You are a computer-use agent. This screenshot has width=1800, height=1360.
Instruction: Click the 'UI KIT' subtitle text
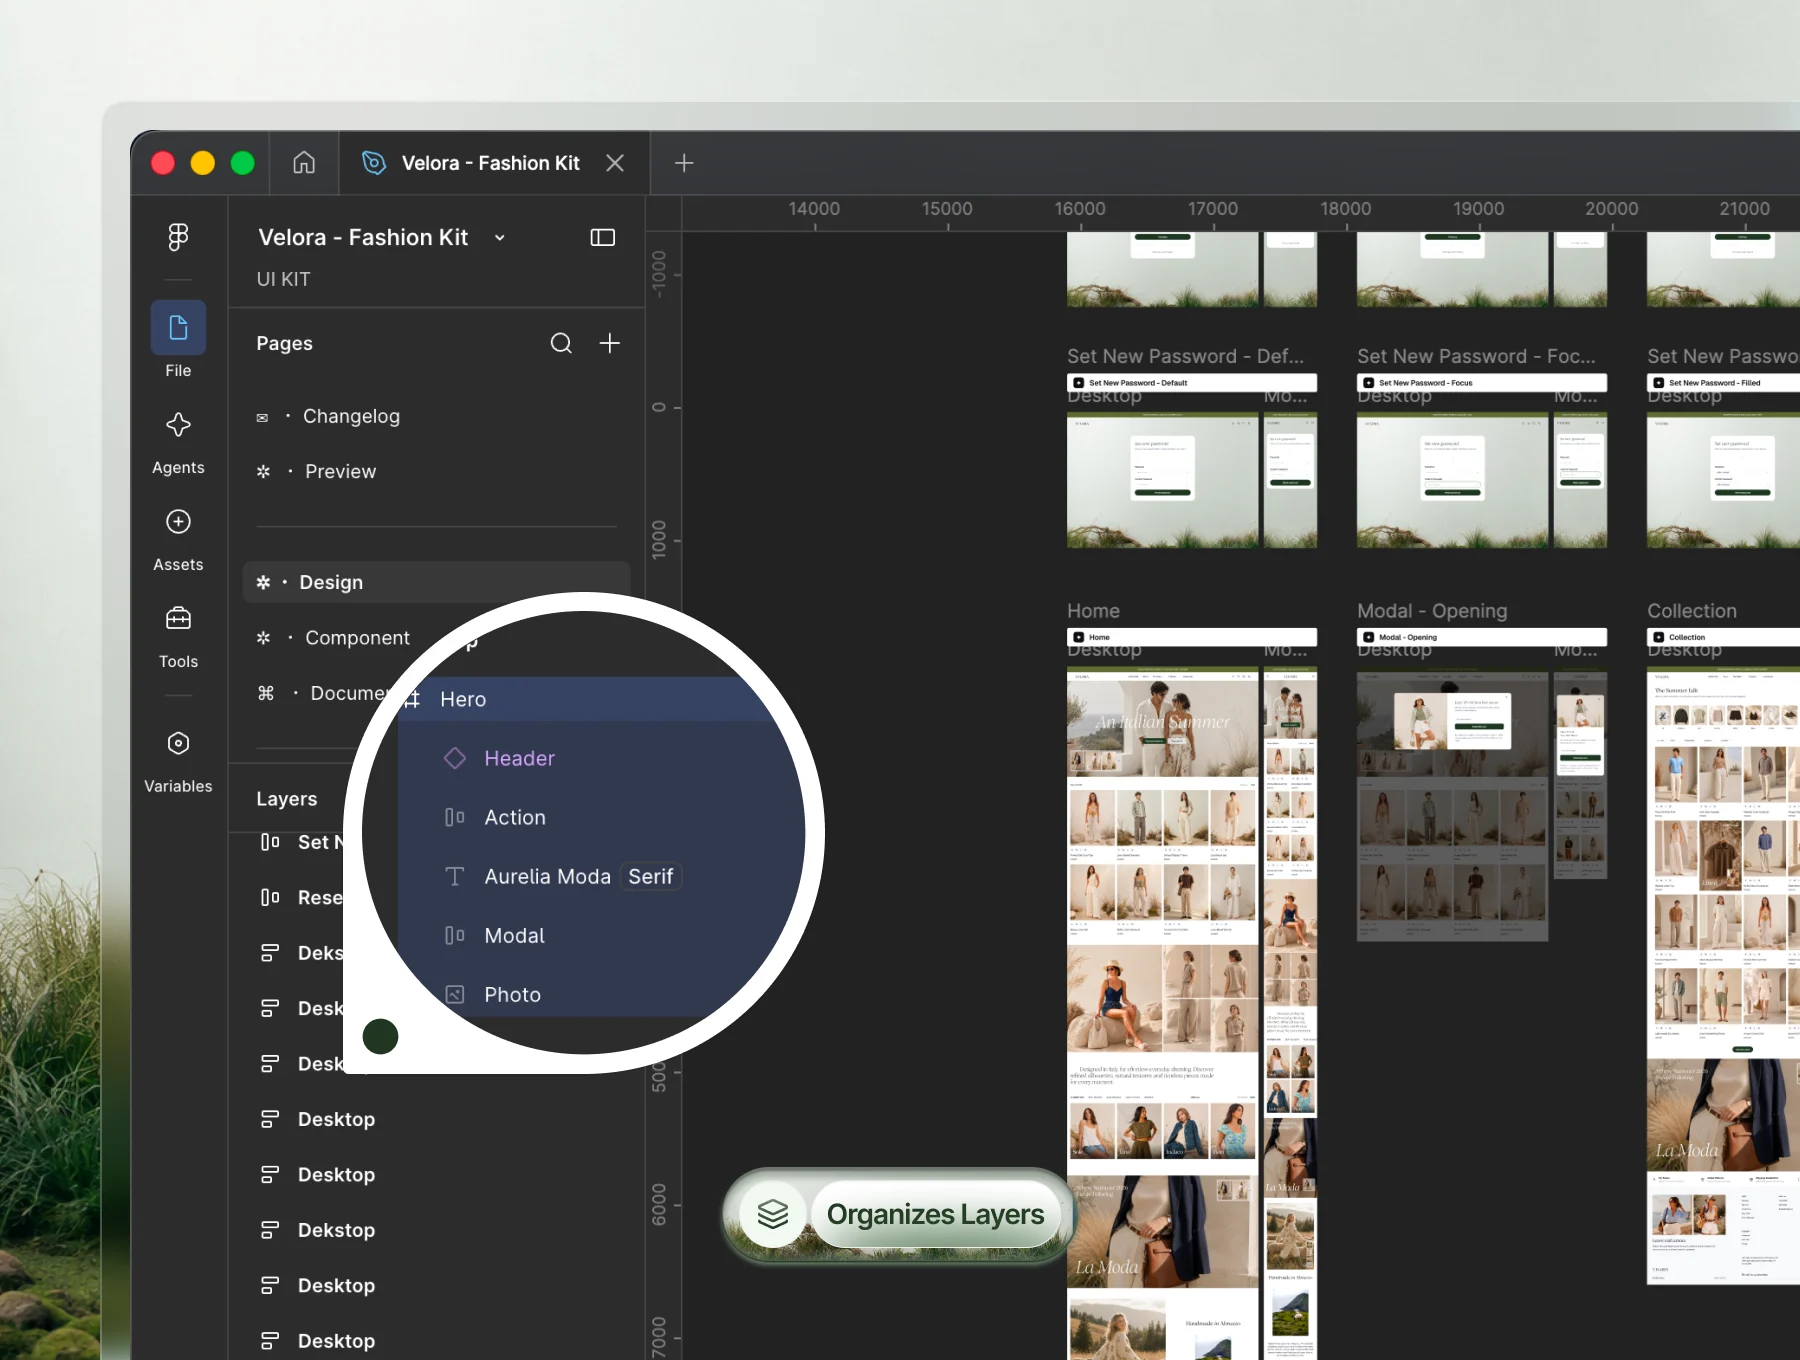pyautogui.click(x=283, y=279)
